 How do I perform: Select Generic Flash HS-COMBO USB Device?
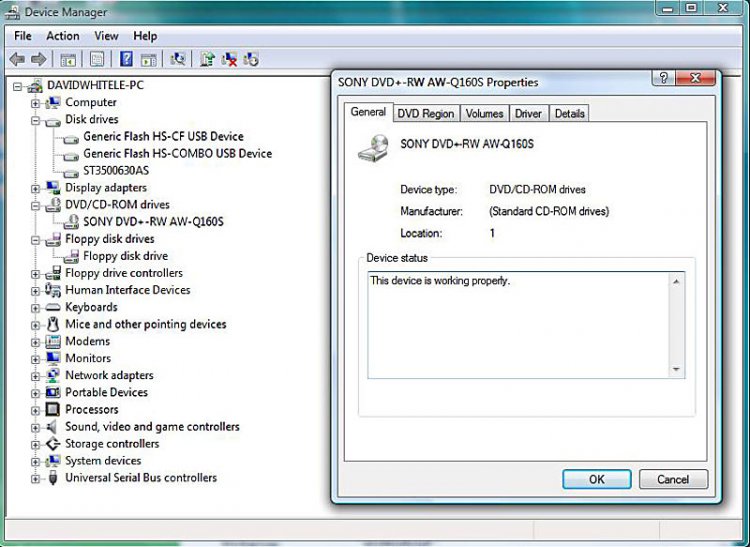pos(177,153)
